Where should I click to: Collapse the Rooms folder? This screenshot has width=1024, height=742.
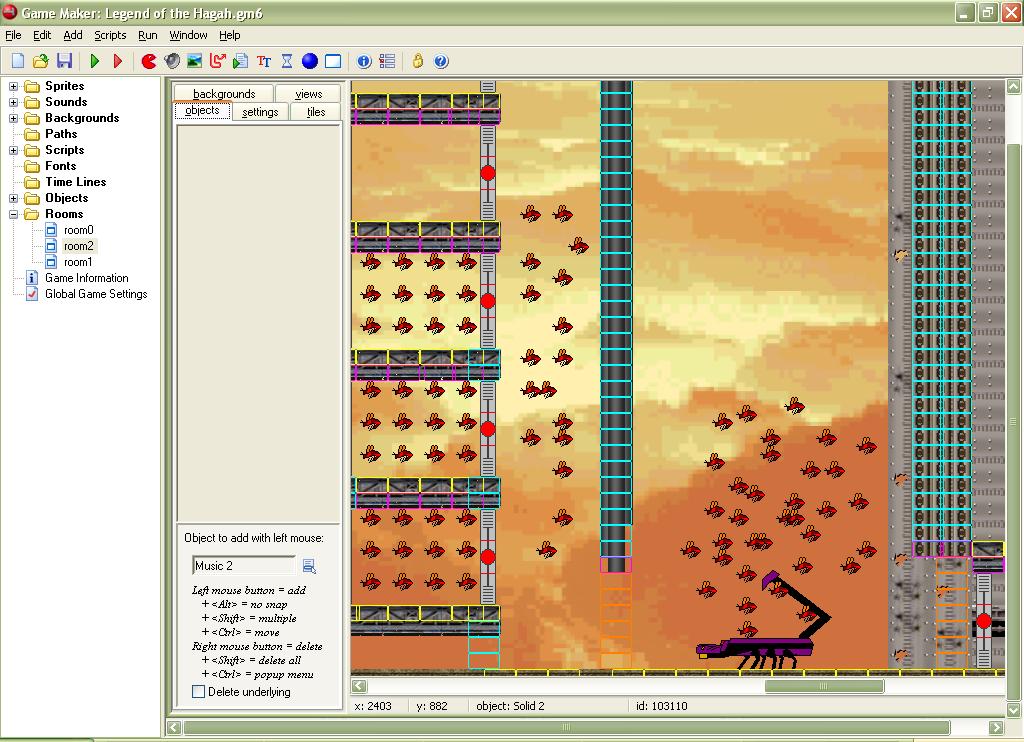tap(13, 214)
